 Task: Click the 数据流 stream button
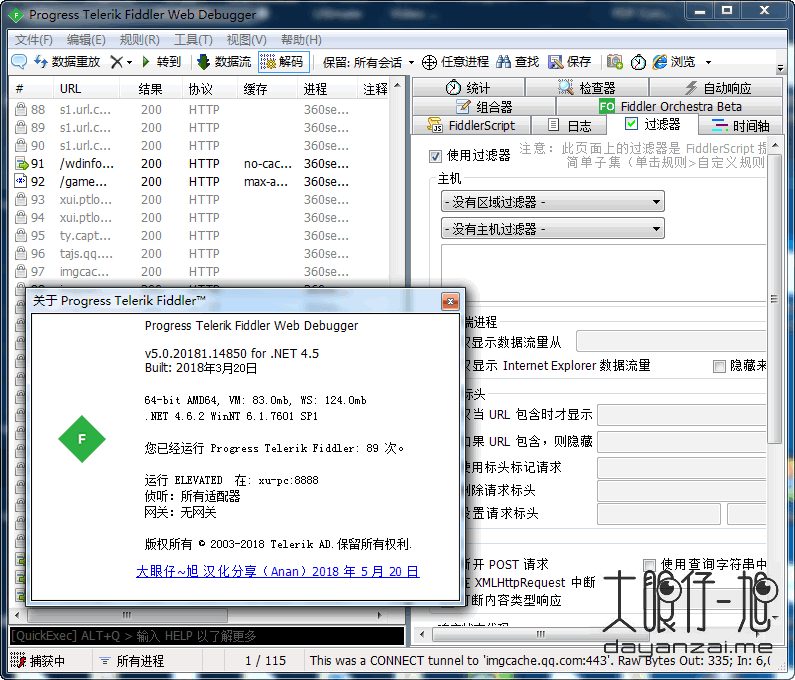[x=224, y=62]
